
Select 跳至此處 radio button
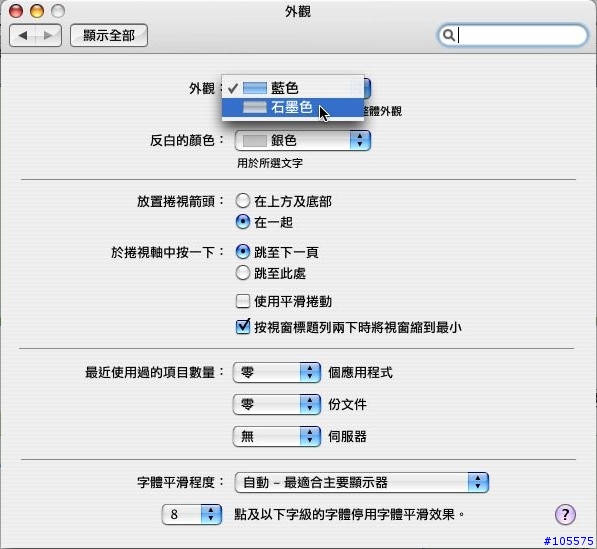click(x=243, y=273)
